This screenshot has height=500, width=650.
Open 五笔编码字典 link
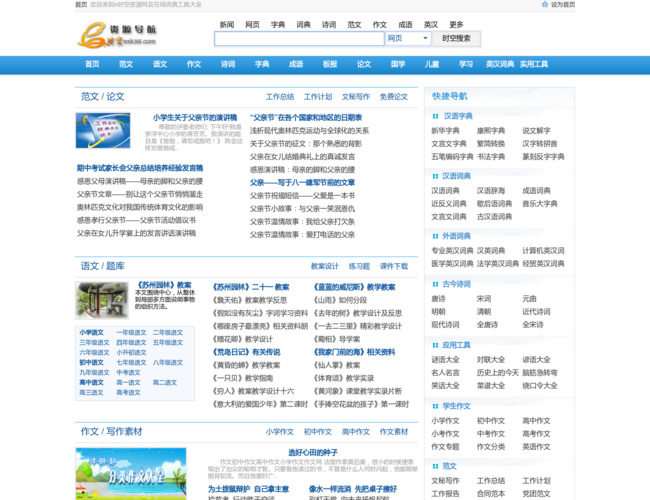tap(452, 157)
